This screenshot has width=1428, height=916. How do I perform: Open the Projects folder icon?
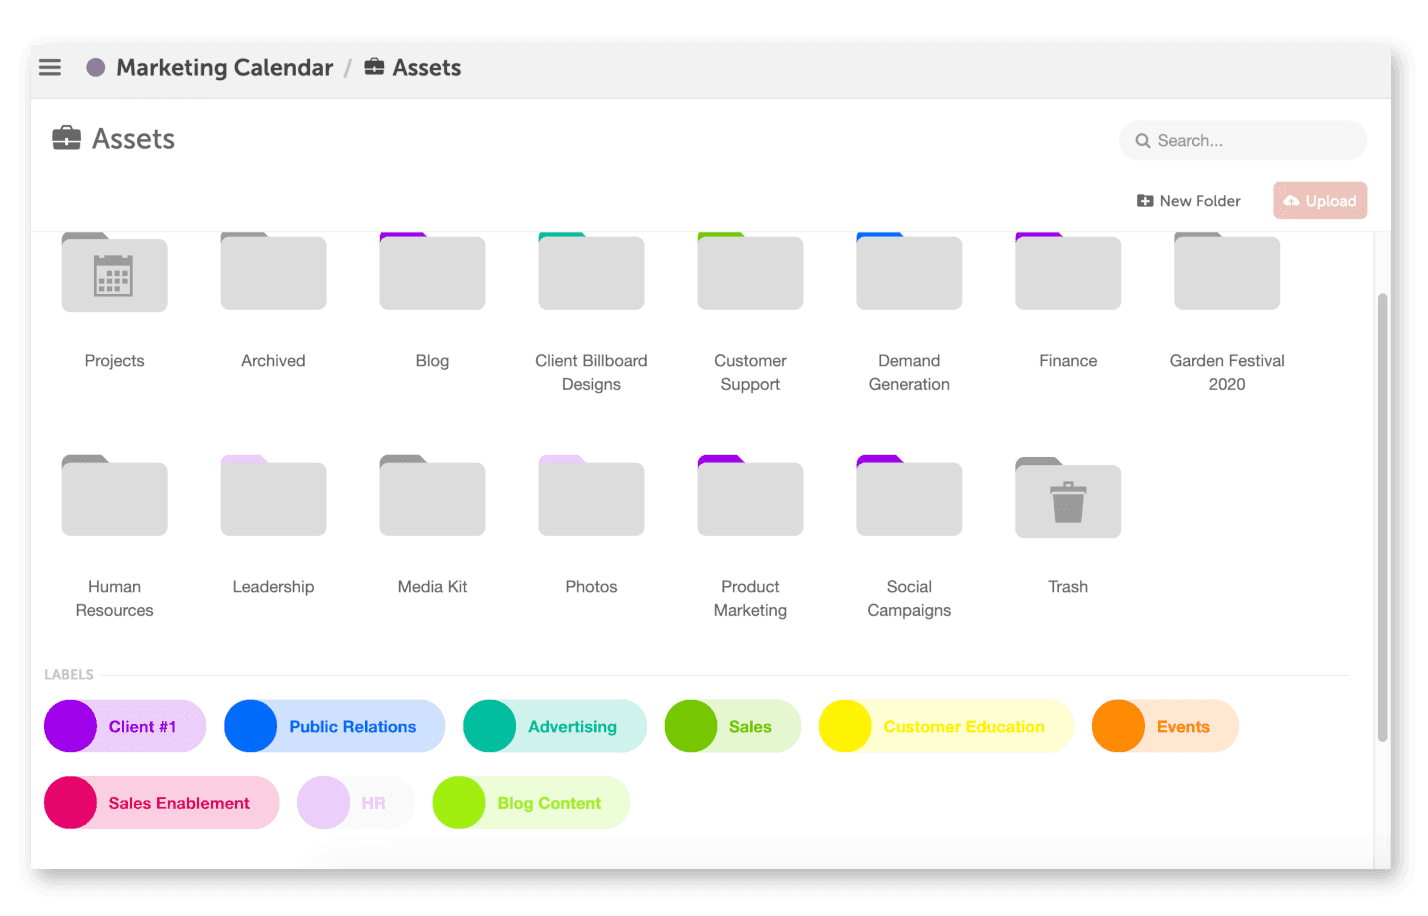pyautogui.click(x=114, y=272)
